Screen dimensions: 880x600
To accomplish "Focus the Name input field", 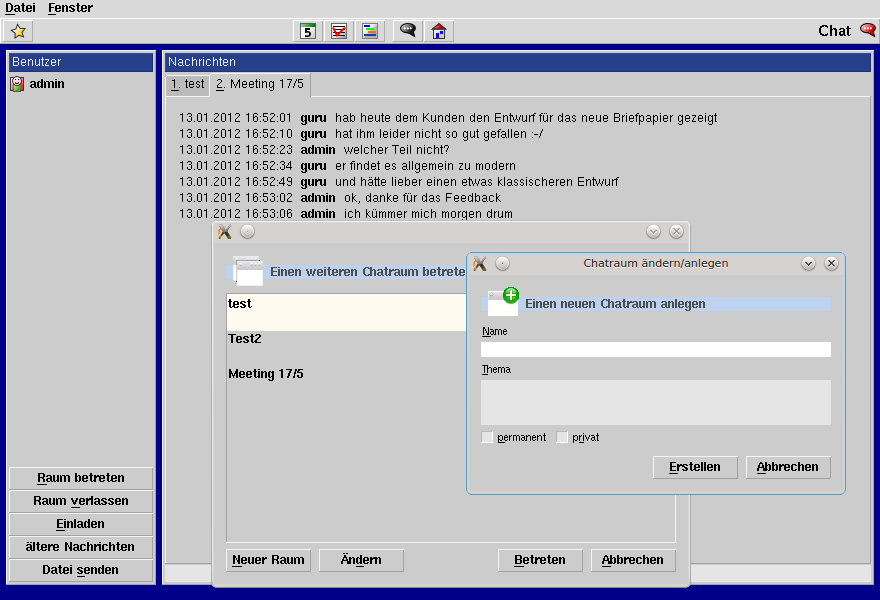I will click(656, 350).
